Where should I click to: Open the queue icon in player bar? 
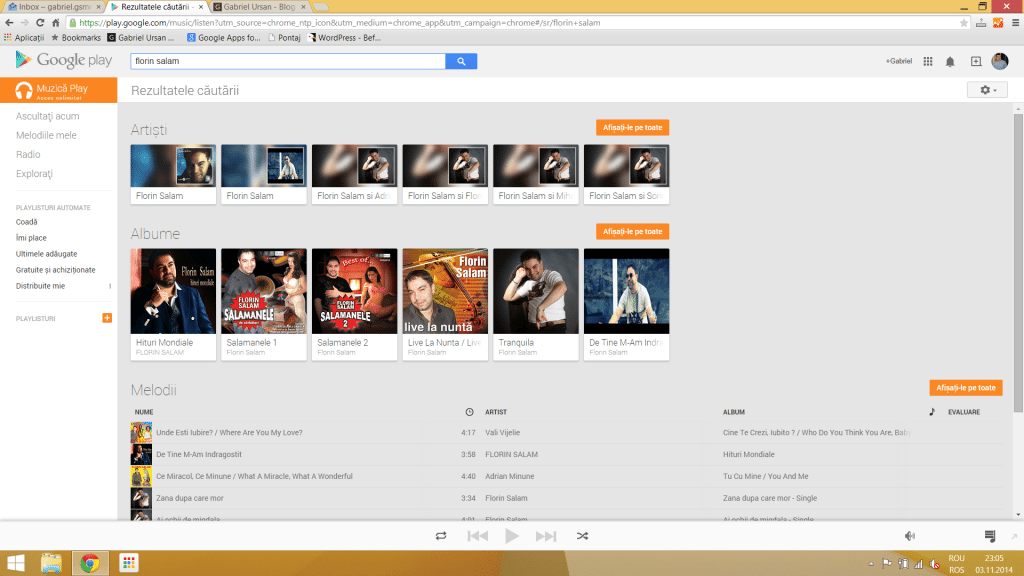tap(990, 536)
